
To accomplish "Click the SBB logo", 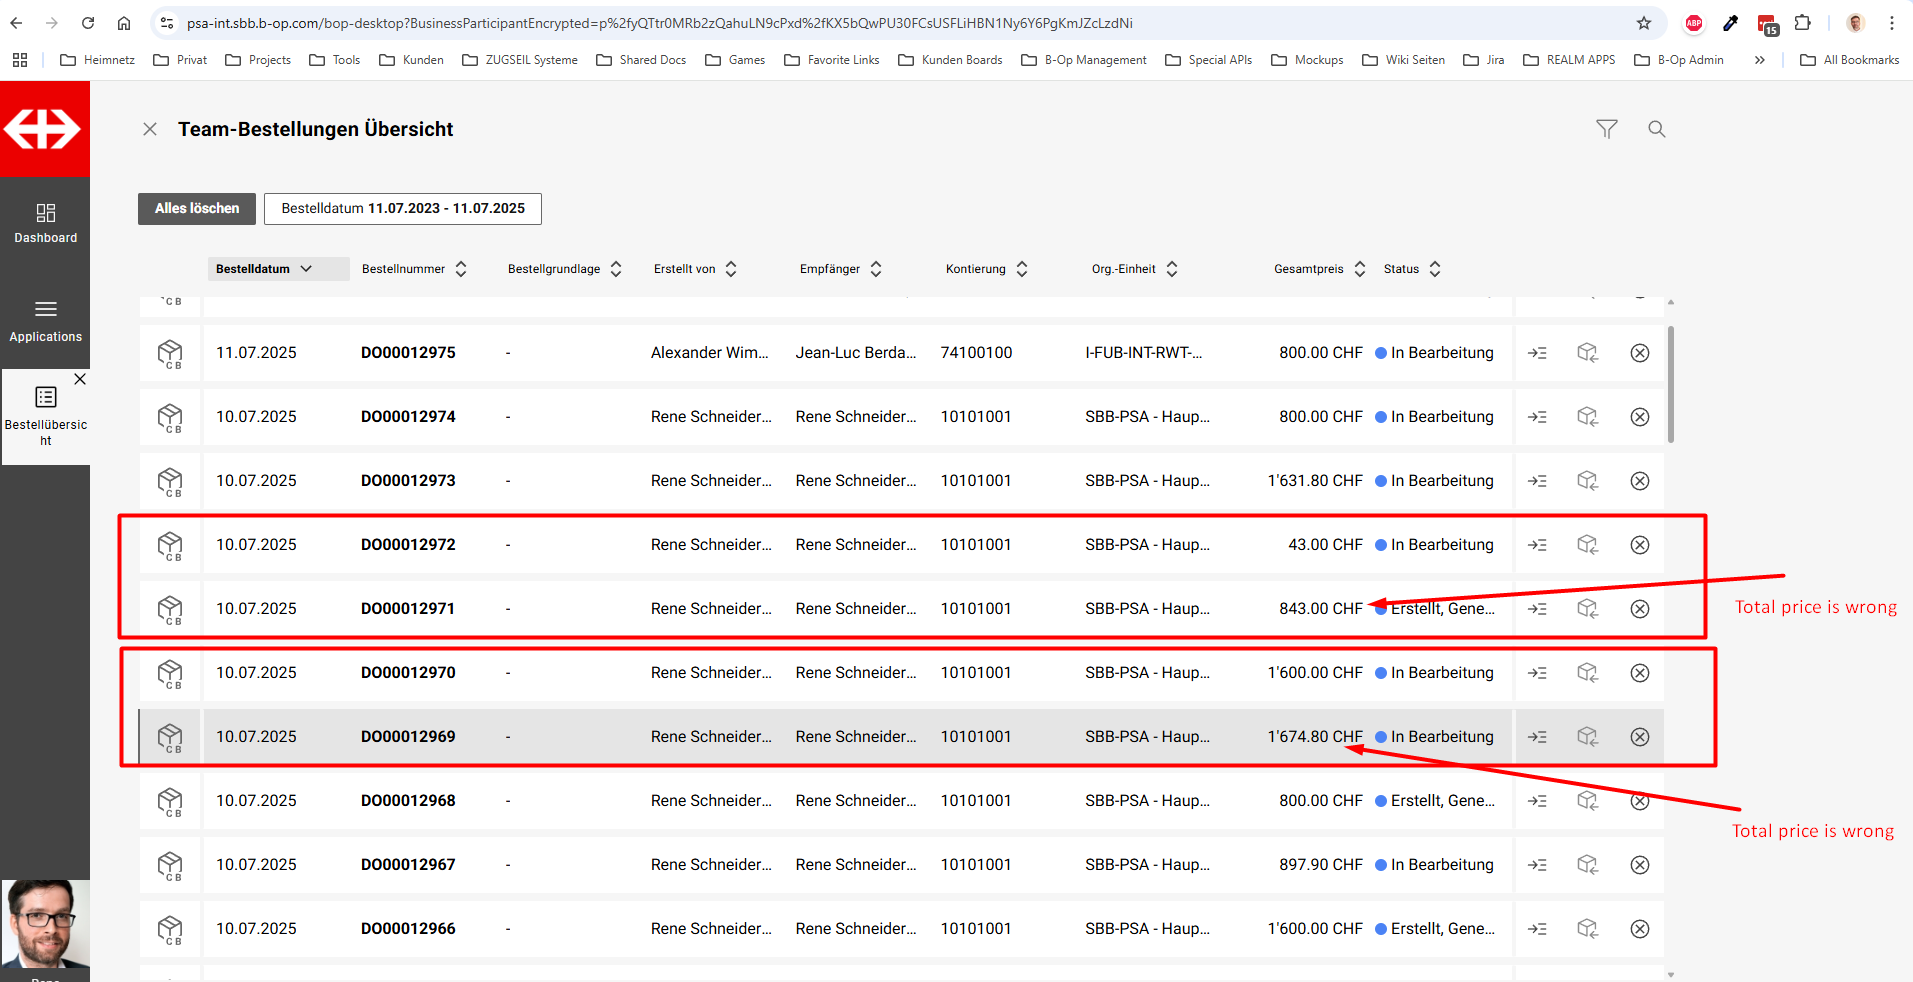I will (x=44, y=129).
